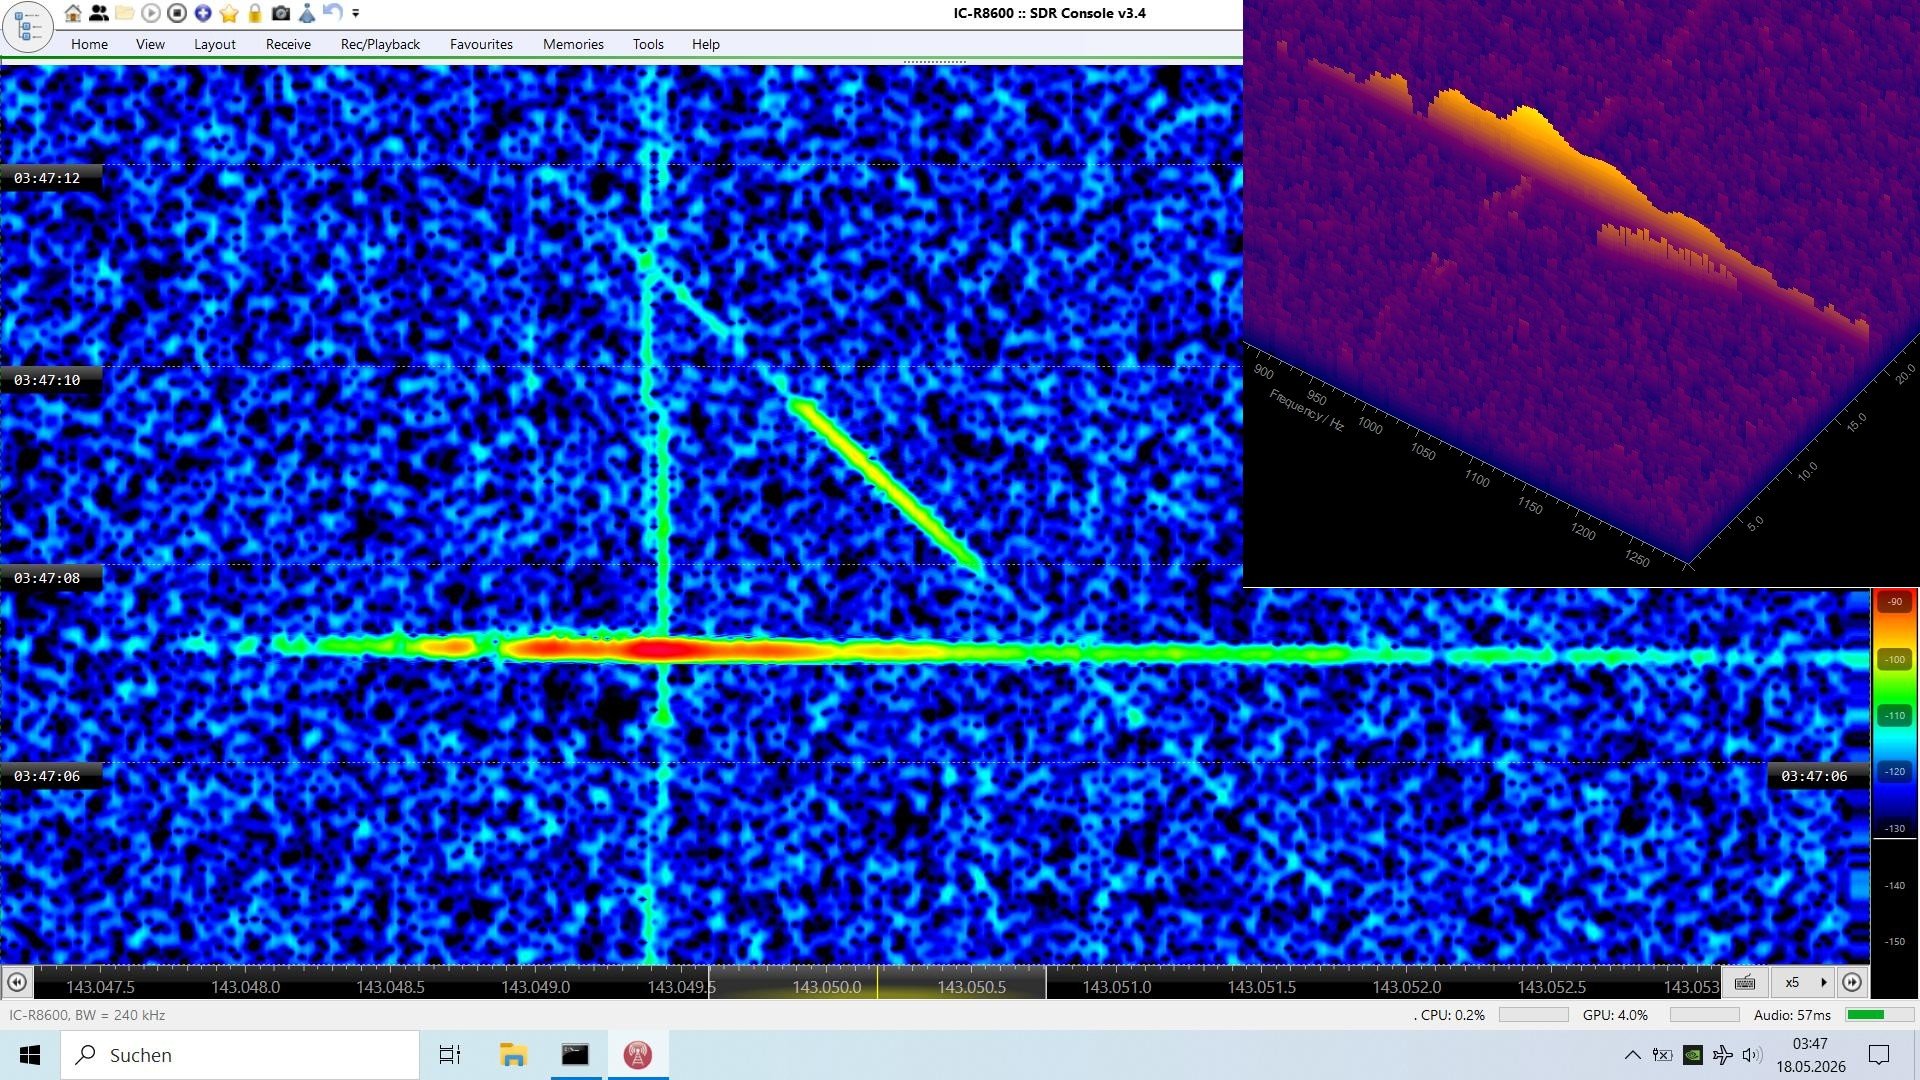Click the GPU: 4.0% status indicator
This screenshot has height=1080, width=1920.
click(1615, 1015)
